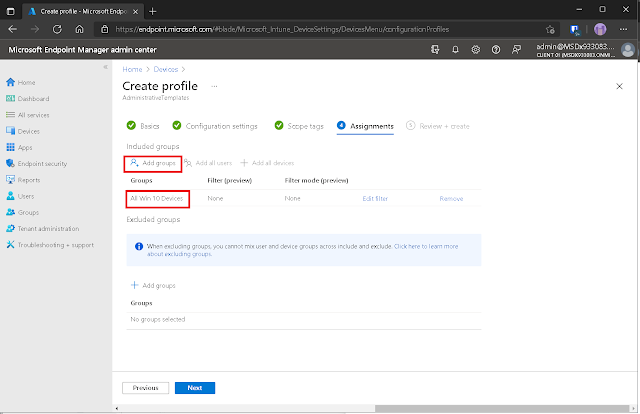
Task: Open the browser settings and more menu
Action: click(623, 29)
